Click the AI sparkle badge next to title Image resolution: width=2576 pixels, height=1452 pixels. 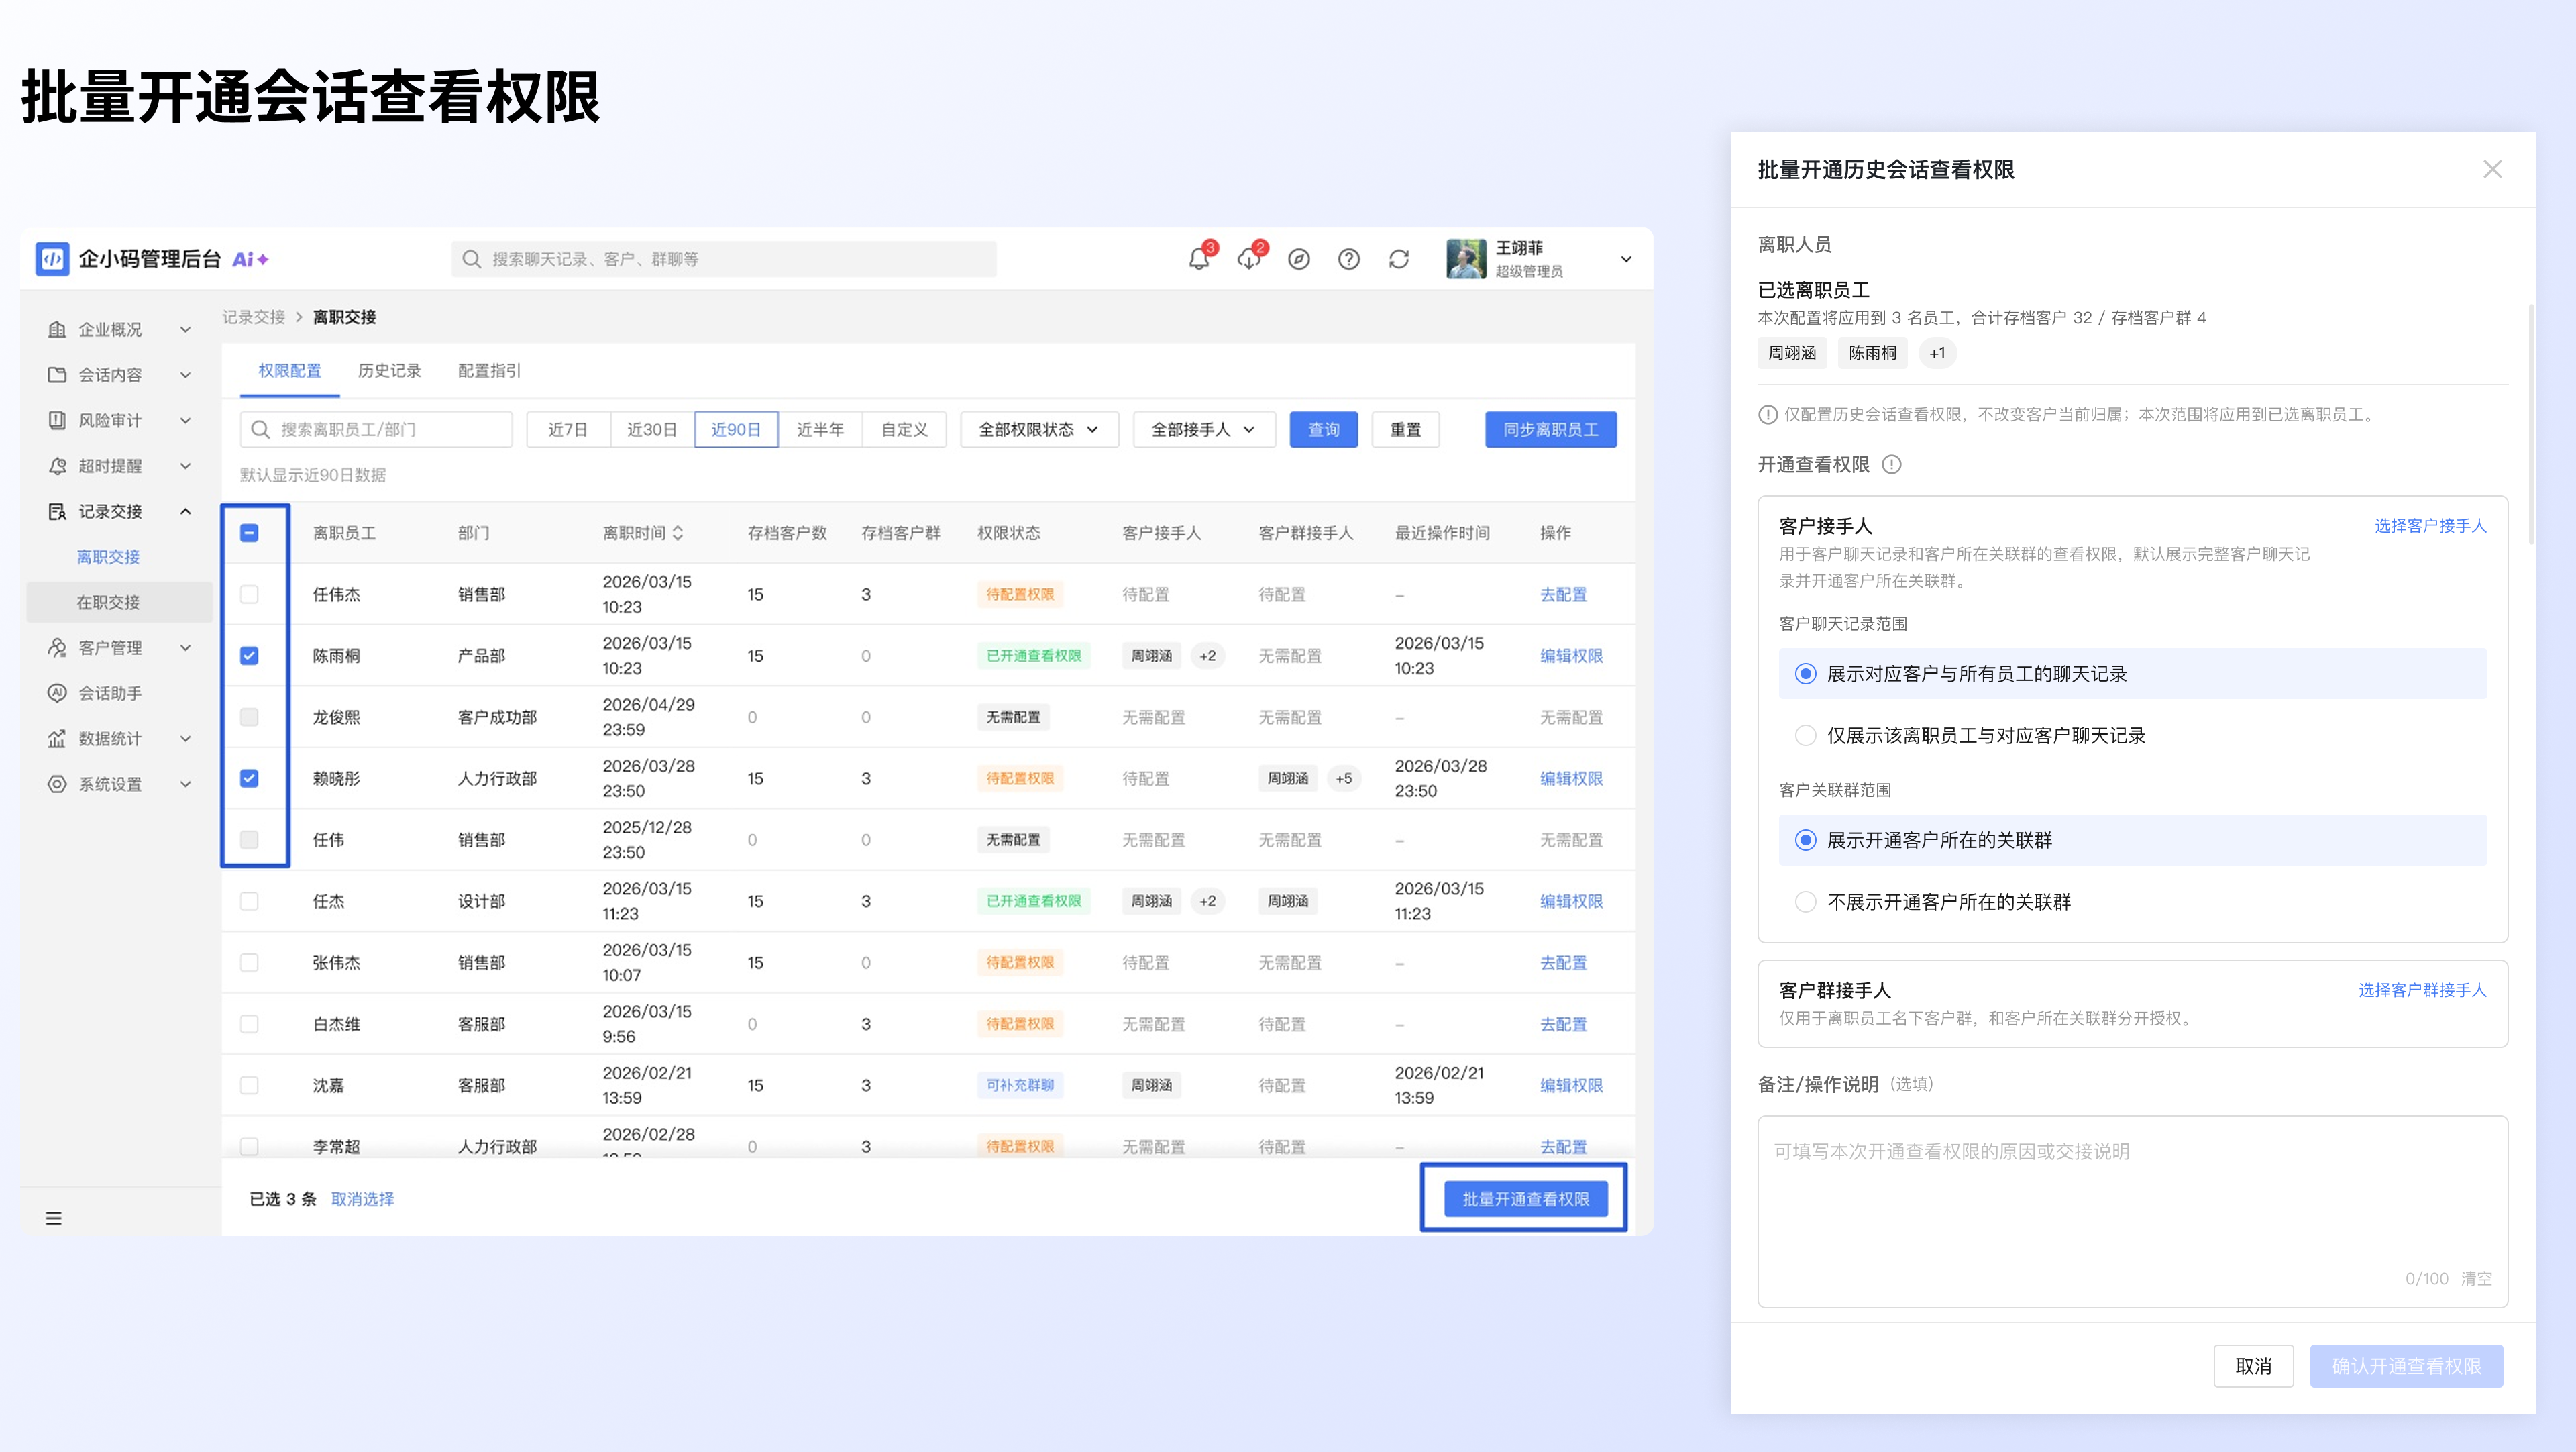click(250, 259)
